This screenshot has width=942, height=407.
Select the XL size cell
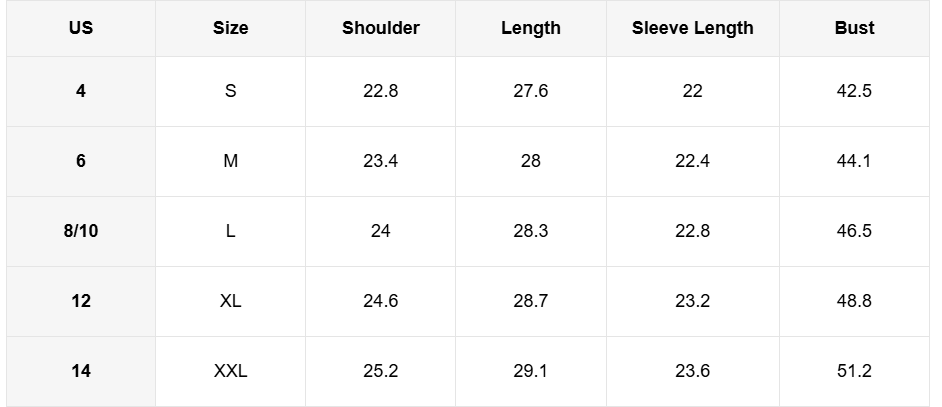click(x=230, y=301)
